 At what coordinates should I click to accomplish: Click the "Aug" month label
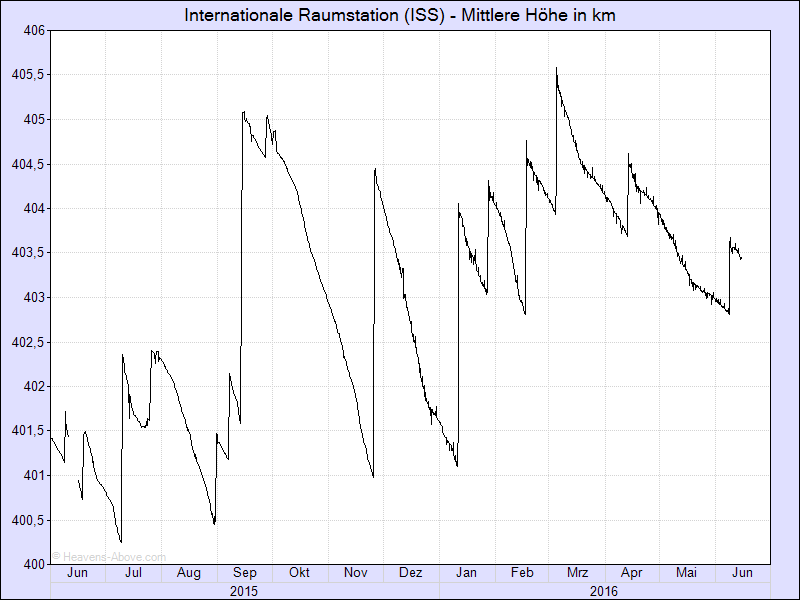(189, 573)
